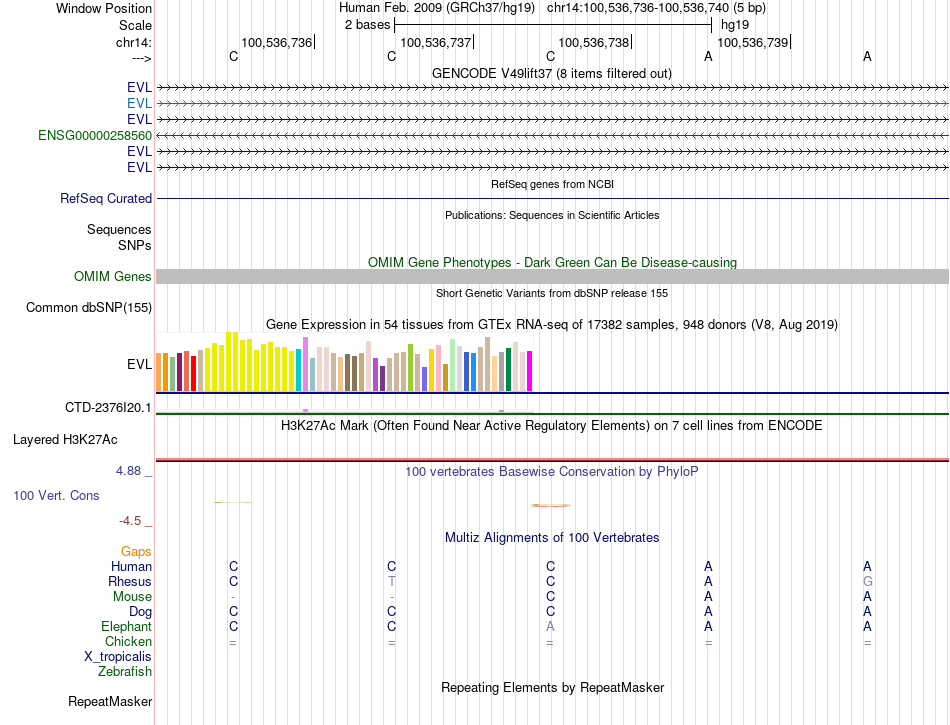
Task: Click the Dog species label
Action: point(140,612)
